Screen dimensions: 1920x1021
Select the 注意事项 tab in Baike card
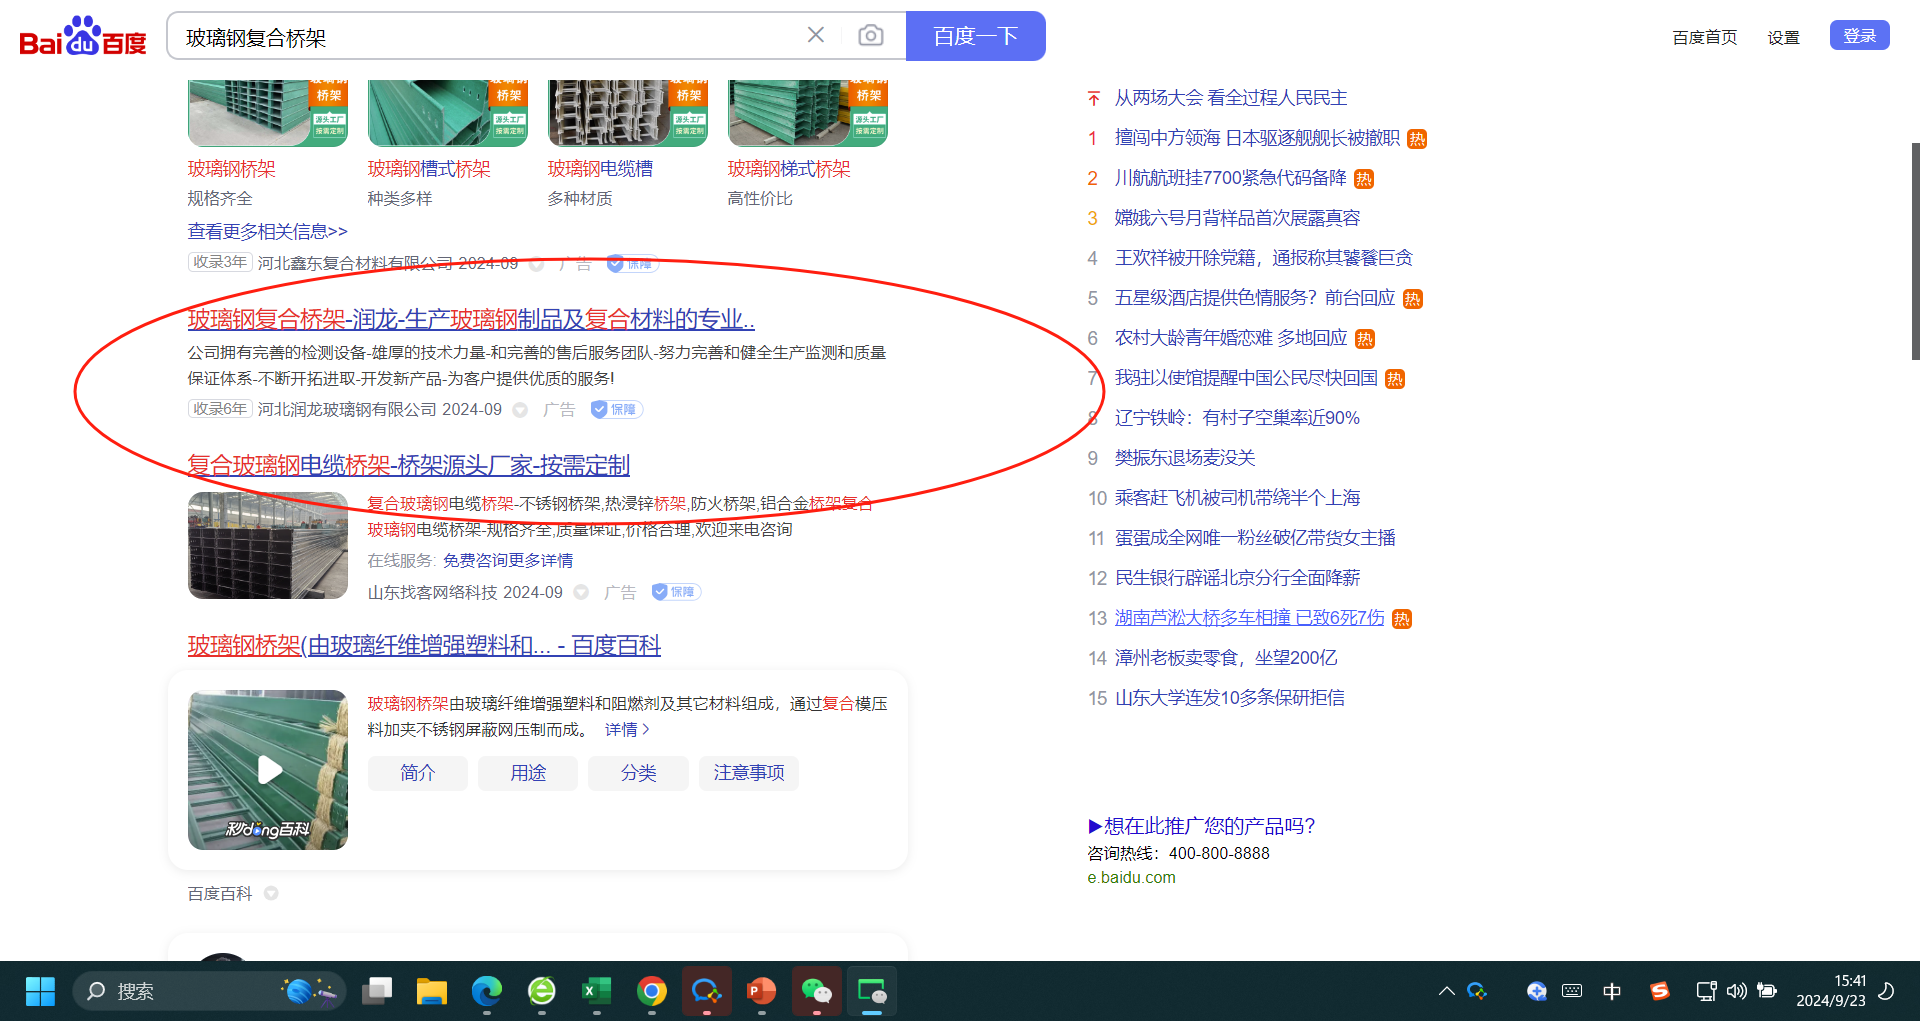tap(748, 773)
